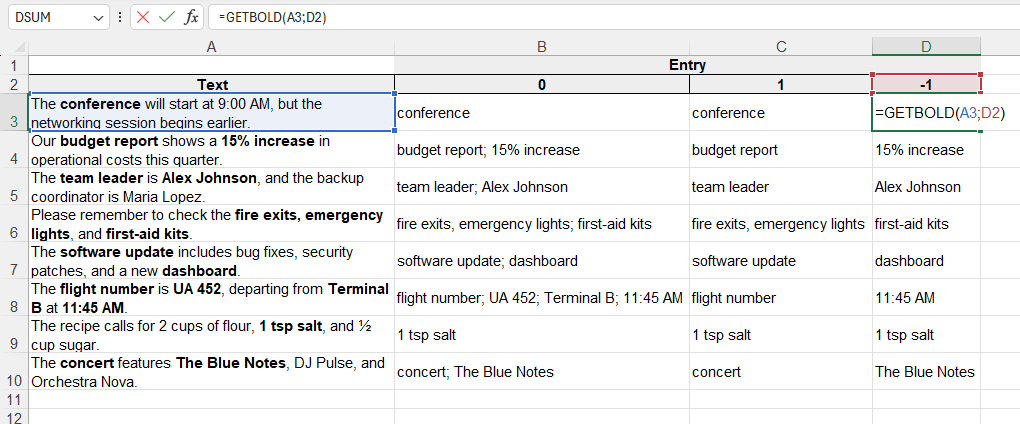Select the row 7 header

[x=14, y=260]
